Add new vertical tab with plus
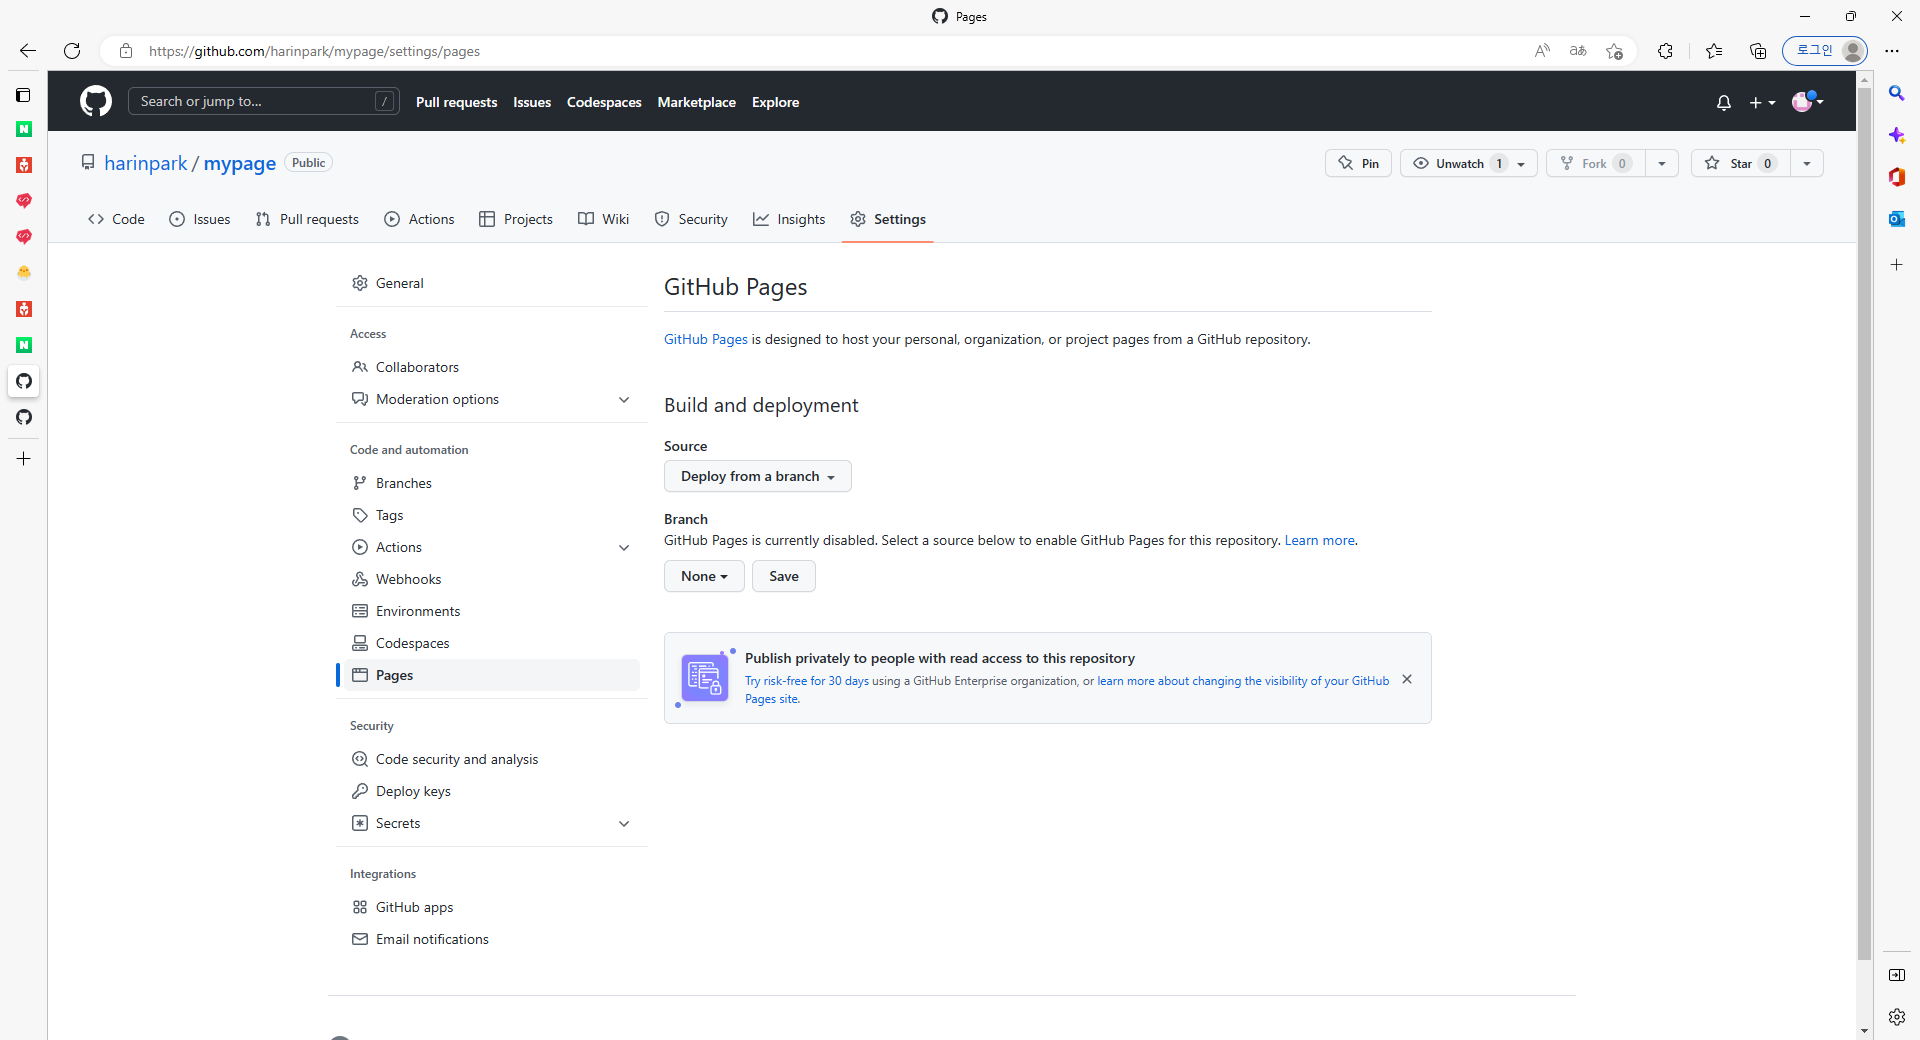 pos(23,459)
